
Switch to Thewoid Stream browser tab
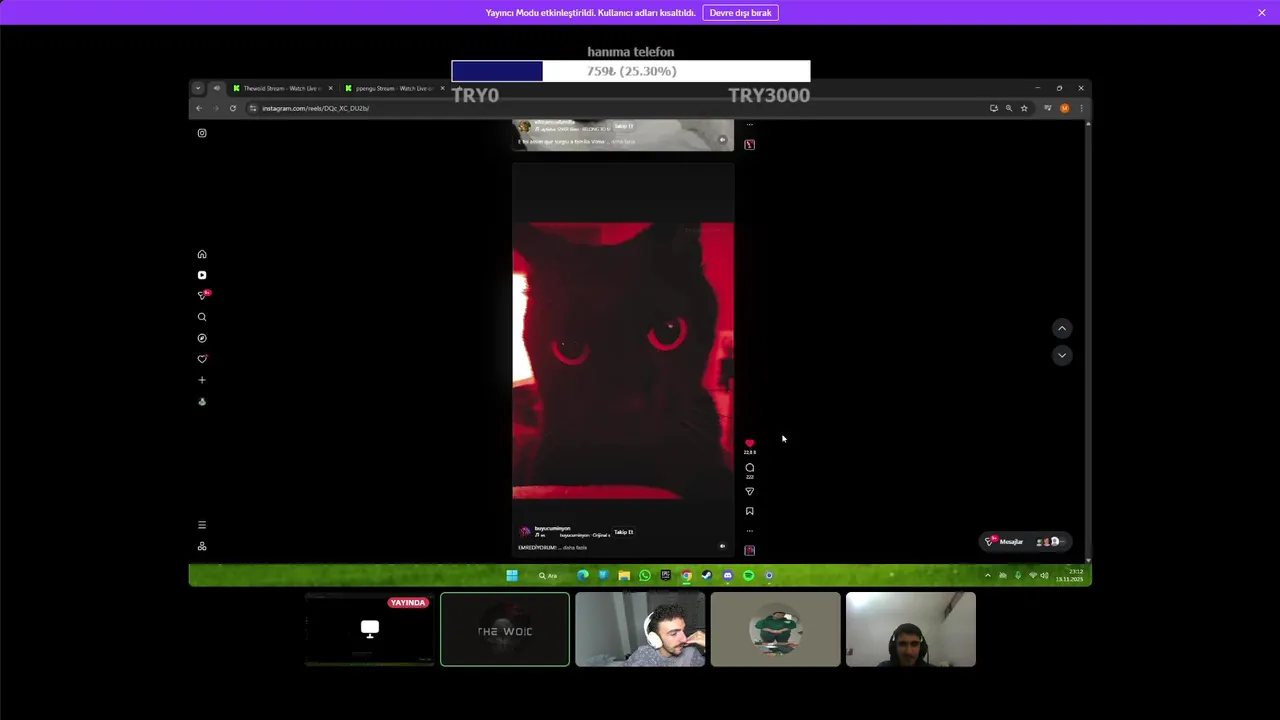coord(282,88)
